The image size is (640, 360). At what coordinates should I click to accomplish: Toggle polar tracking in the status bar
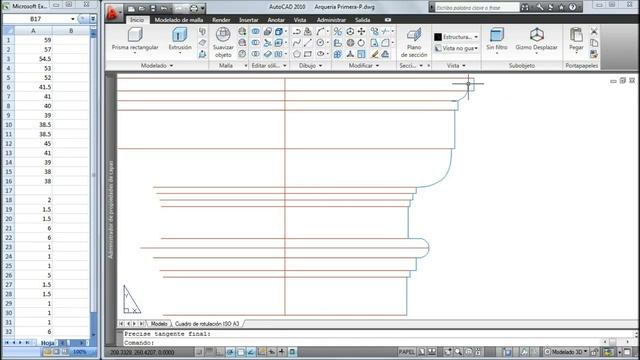click(231, 352)
